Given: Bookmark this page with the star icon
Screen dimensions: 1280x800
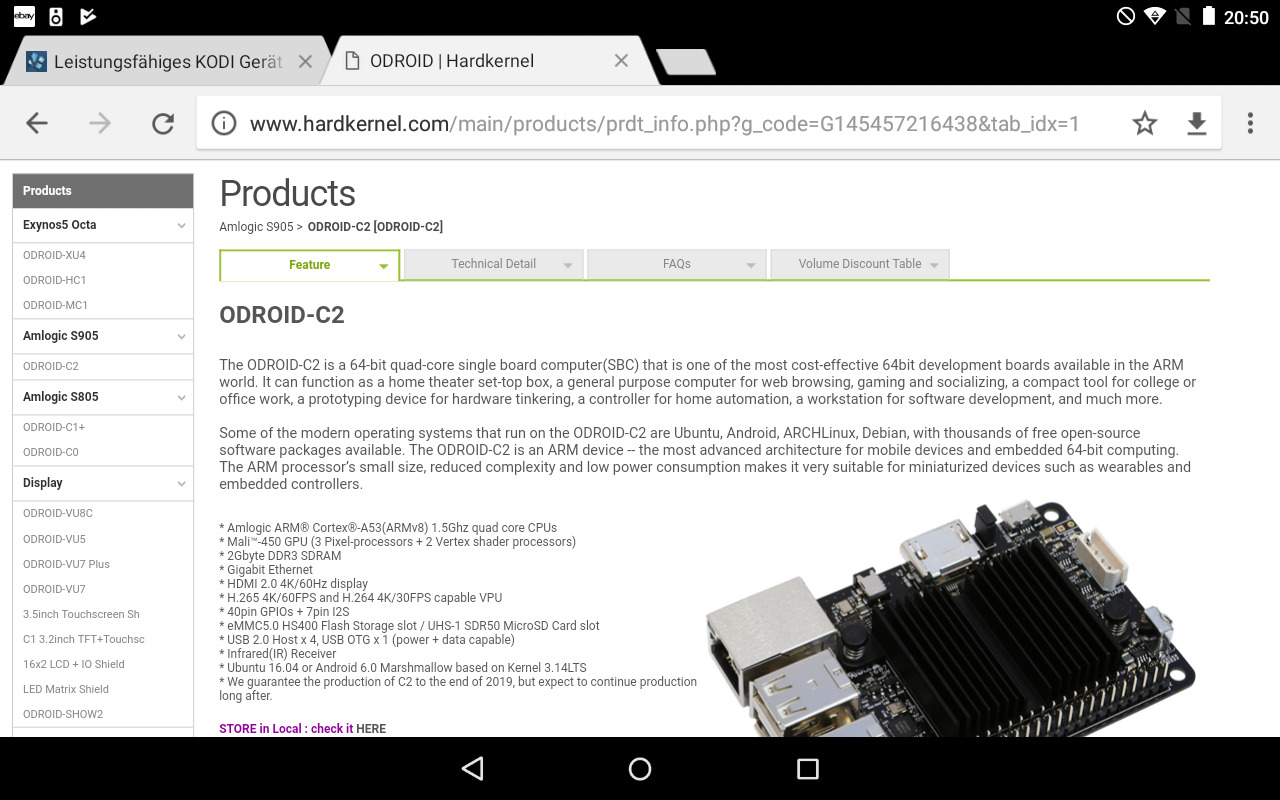Looking at the screenshot, I should 1145,123.
